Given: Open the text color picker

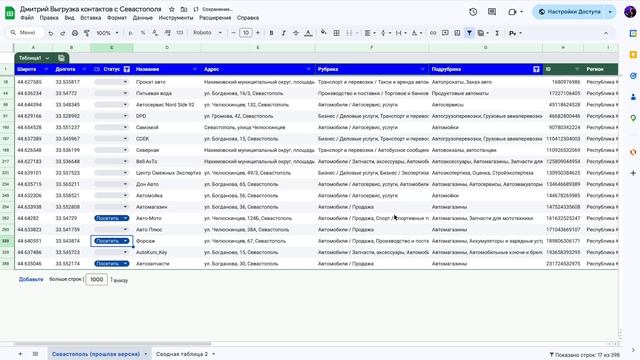Looking at the screenshot, I should point(308,33).
